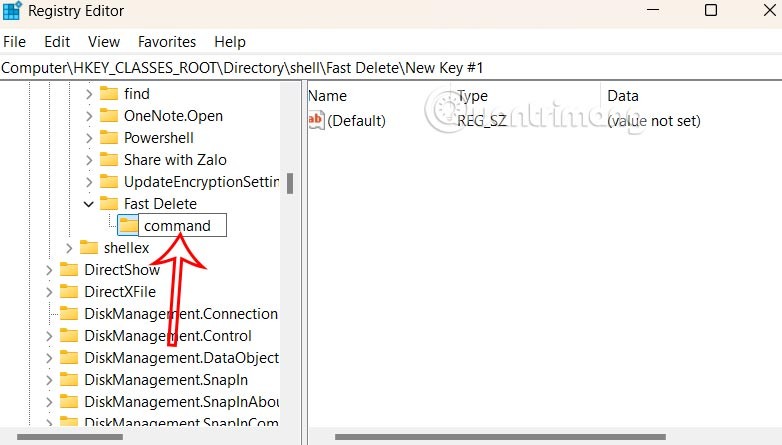The image size is (782, 445).
Task: Expand the shellex key
Action: [x=68, y=247]
